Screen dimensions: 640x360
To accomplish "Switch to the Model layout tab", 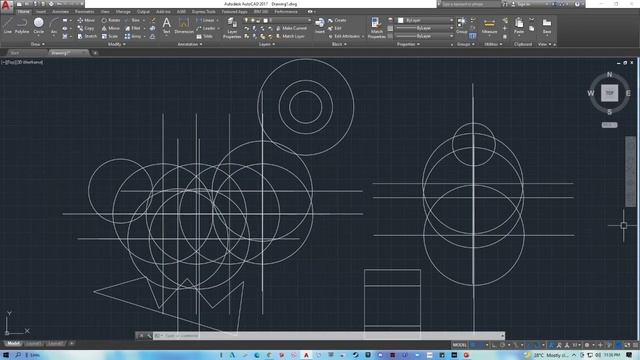I will 13,344.
